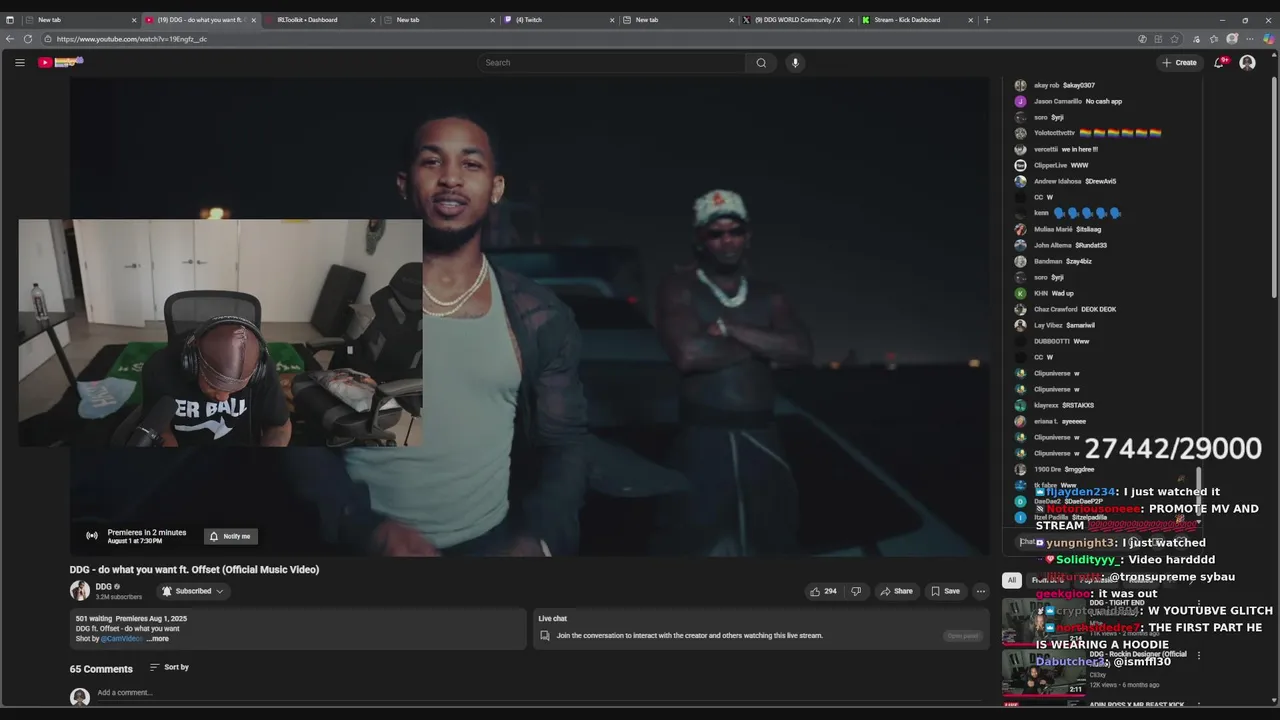Expand the description with ...more
The width and height of the screenshot is (1280, 720).
point(158,638)
